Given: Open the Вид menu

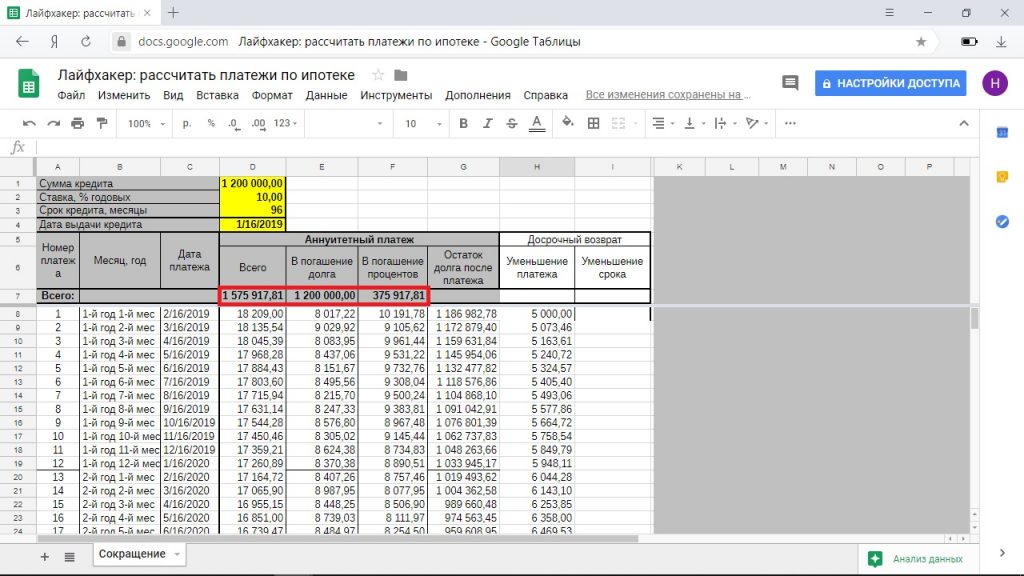Looking at the screenshot, I should tap(173, 95).
